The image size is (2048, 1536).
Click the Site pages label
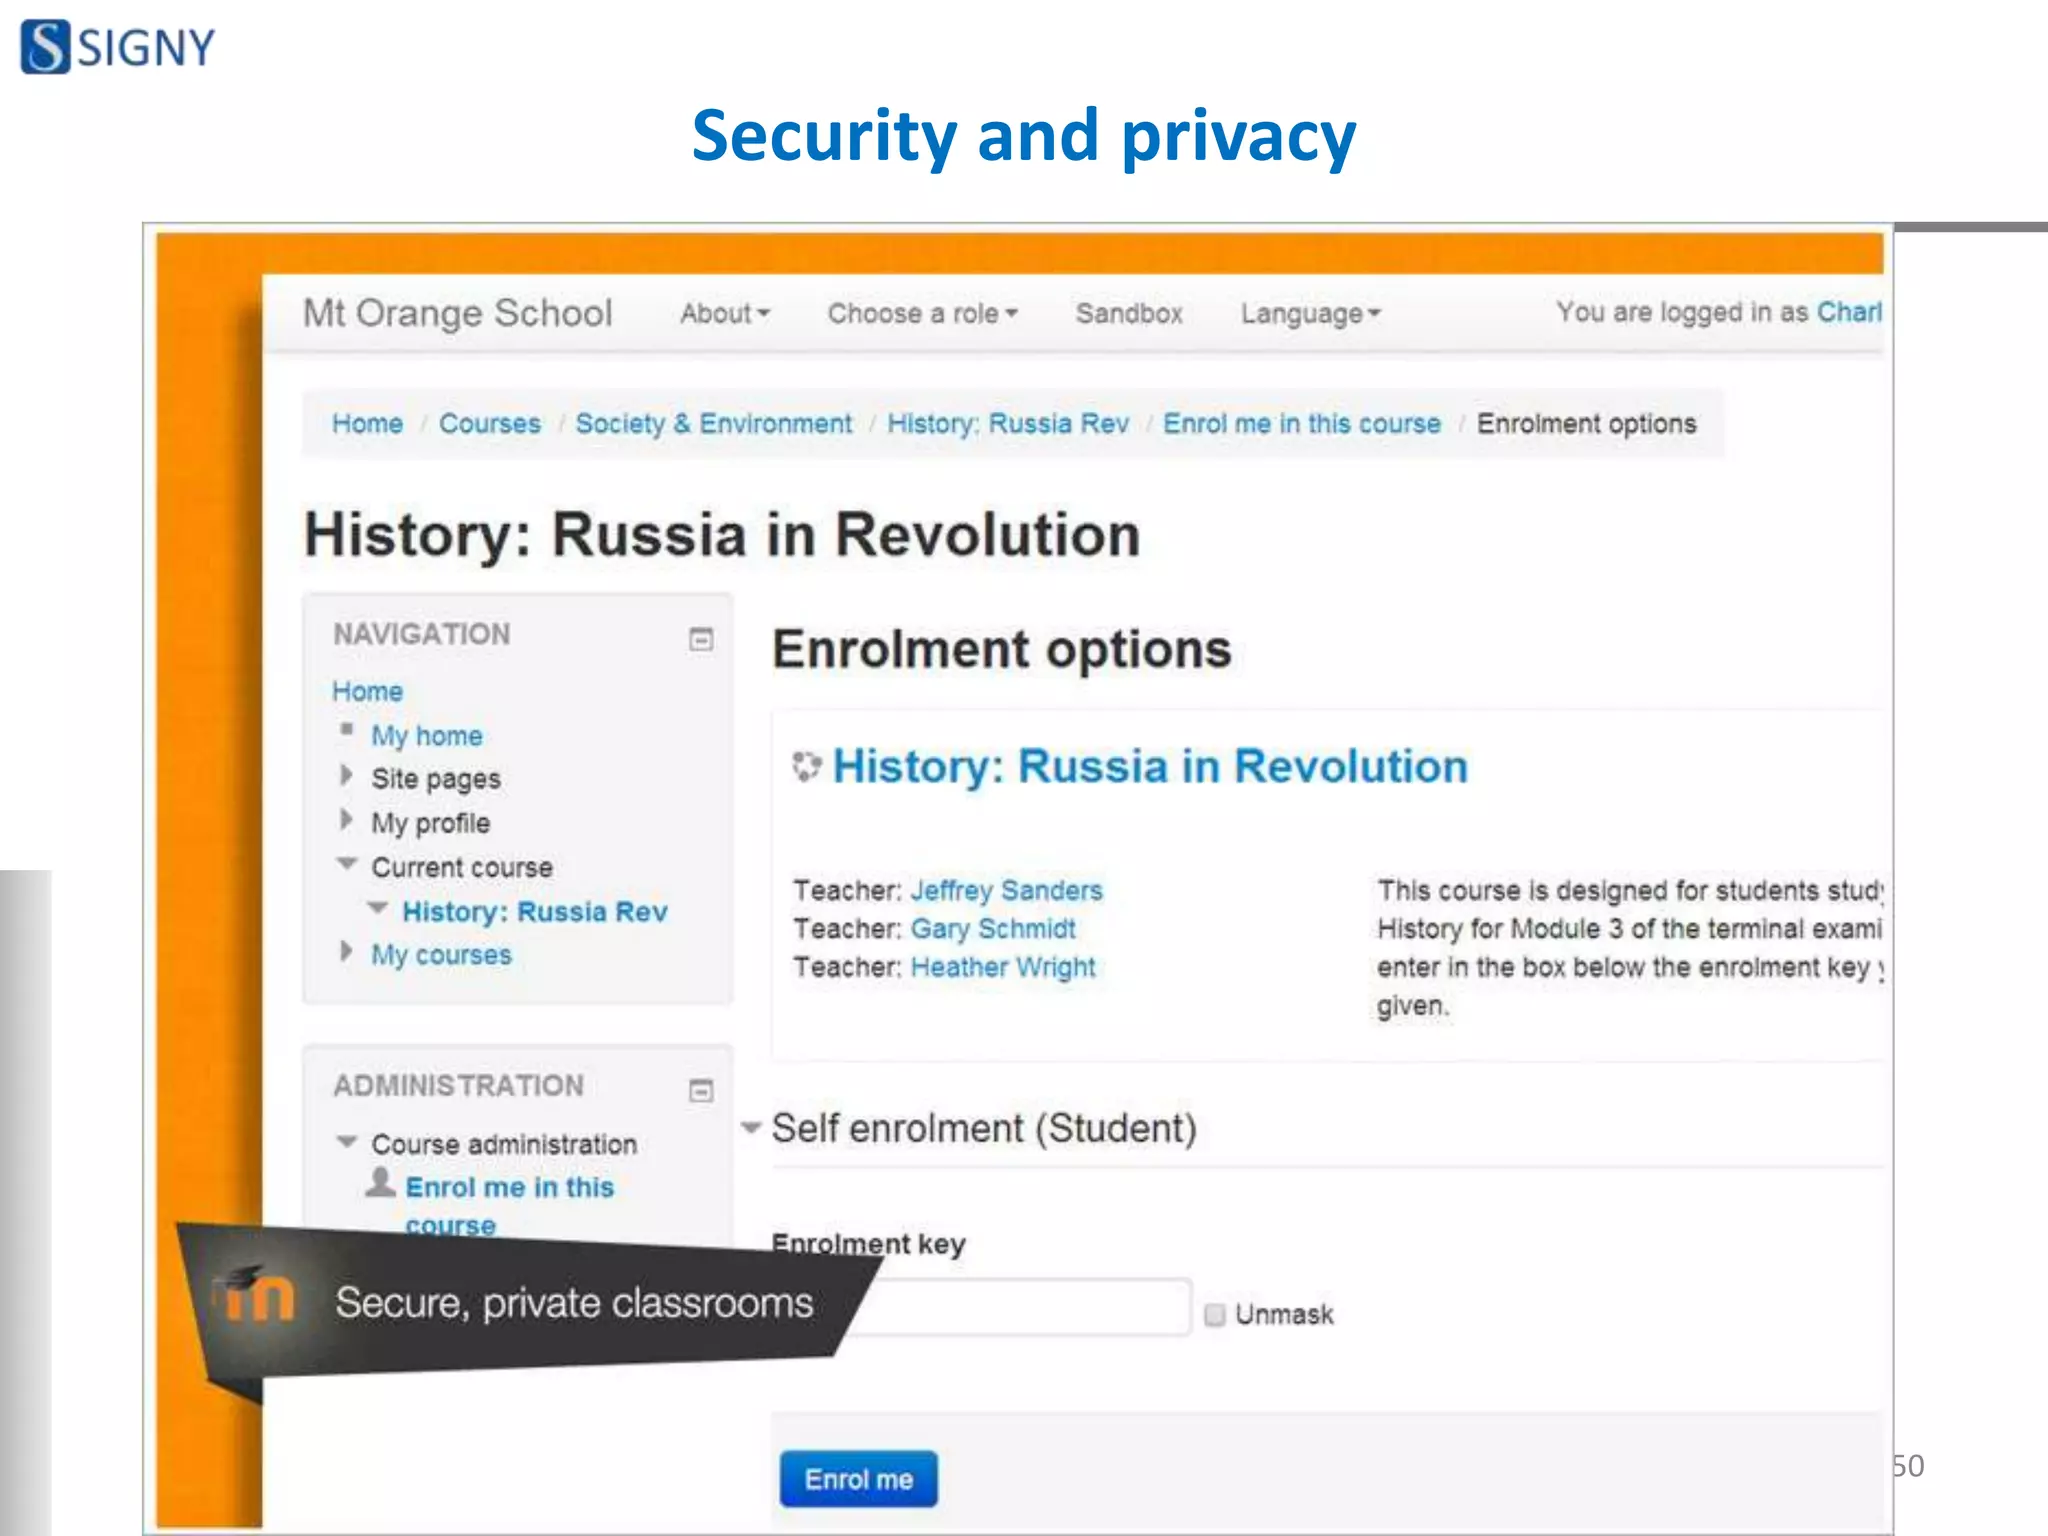click(436, 779)
